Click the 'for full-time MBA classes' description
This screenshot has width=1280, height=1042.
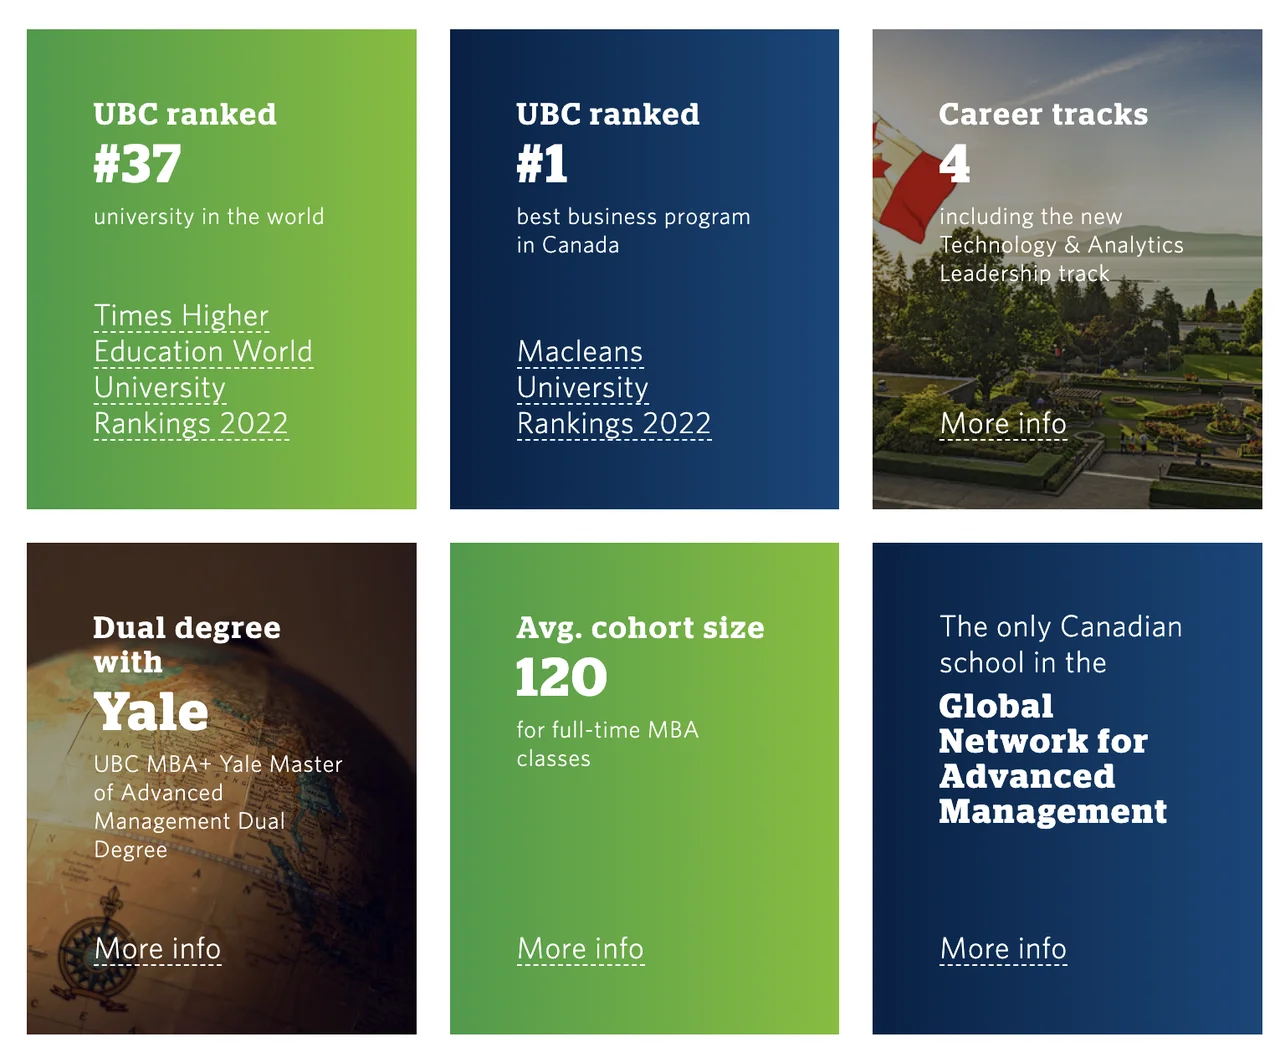pyautogui.click(x=606, y=744)
